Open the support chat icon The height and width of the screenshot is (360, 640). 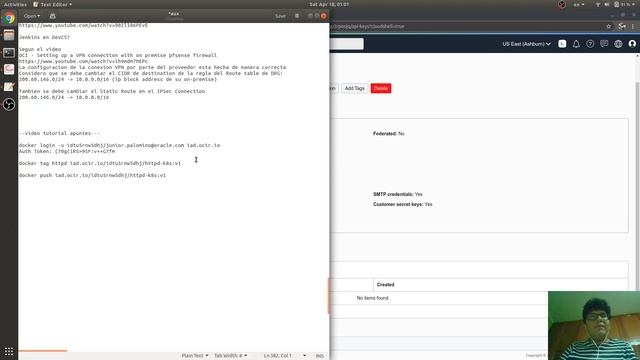(x=604, y=44)
